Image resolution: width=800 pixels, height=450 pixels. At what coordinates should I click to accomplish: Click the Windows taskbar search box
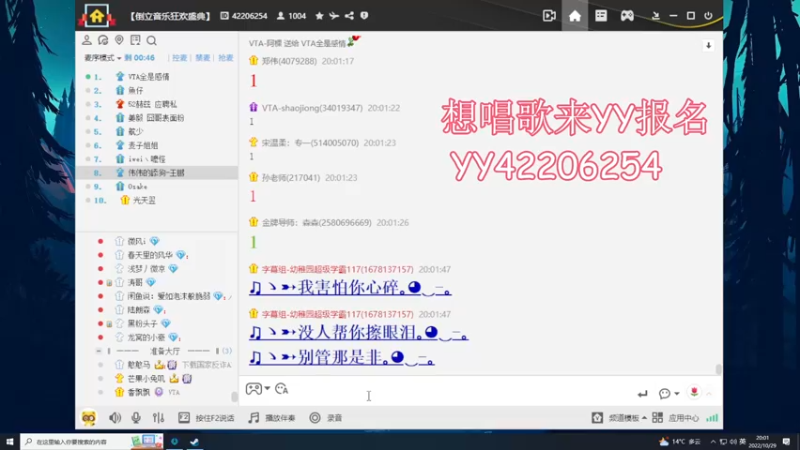coord(92,441)
